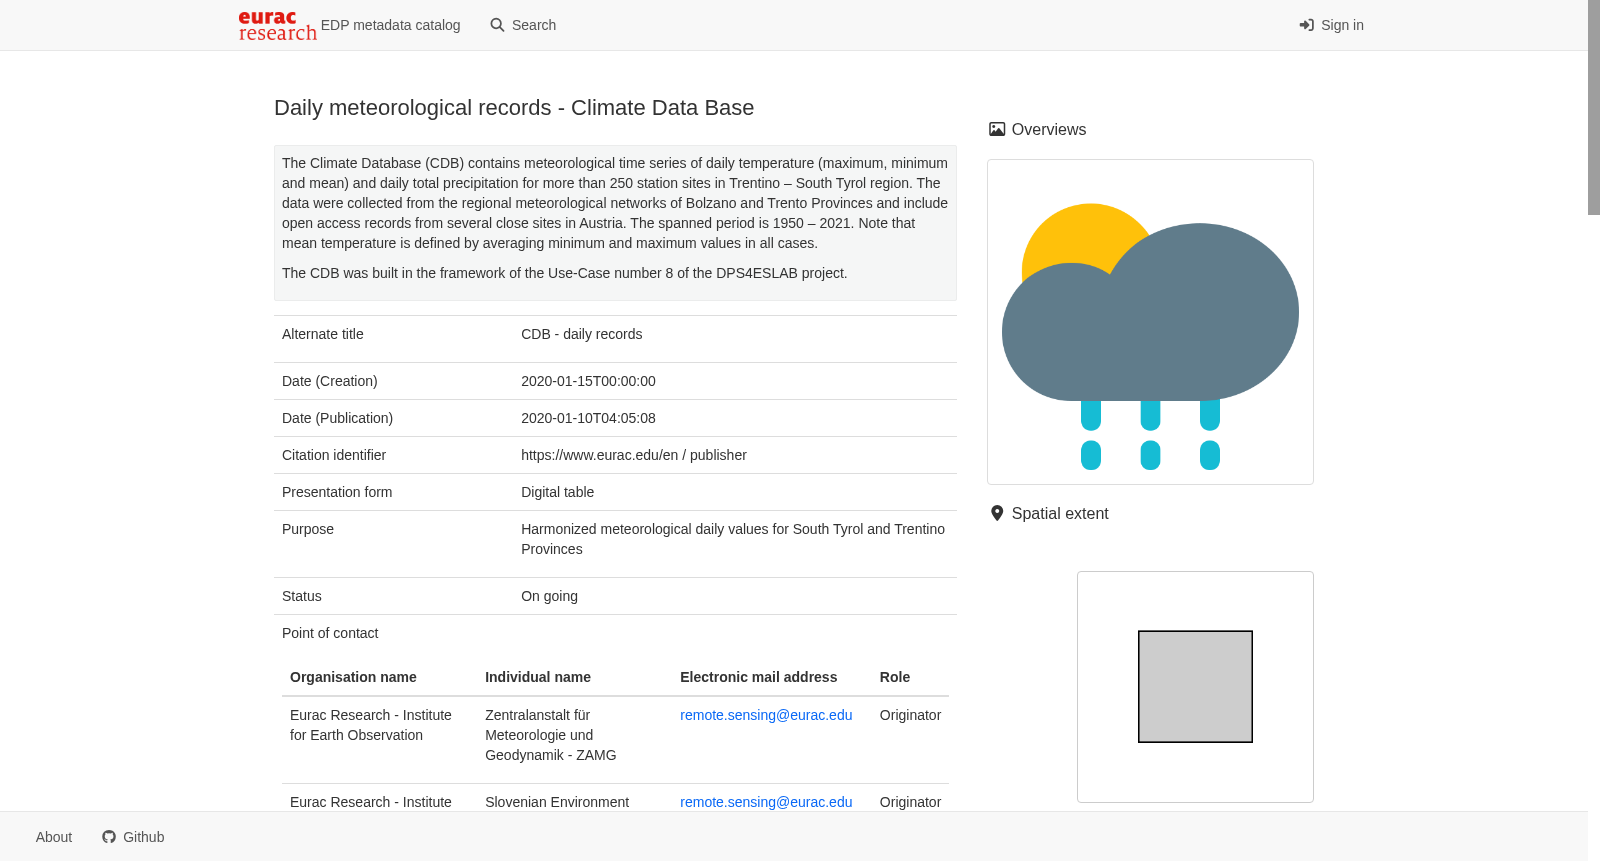1600x861 pixels.
Task: Click the Organisation name column header
Action: tap(353, 677)
